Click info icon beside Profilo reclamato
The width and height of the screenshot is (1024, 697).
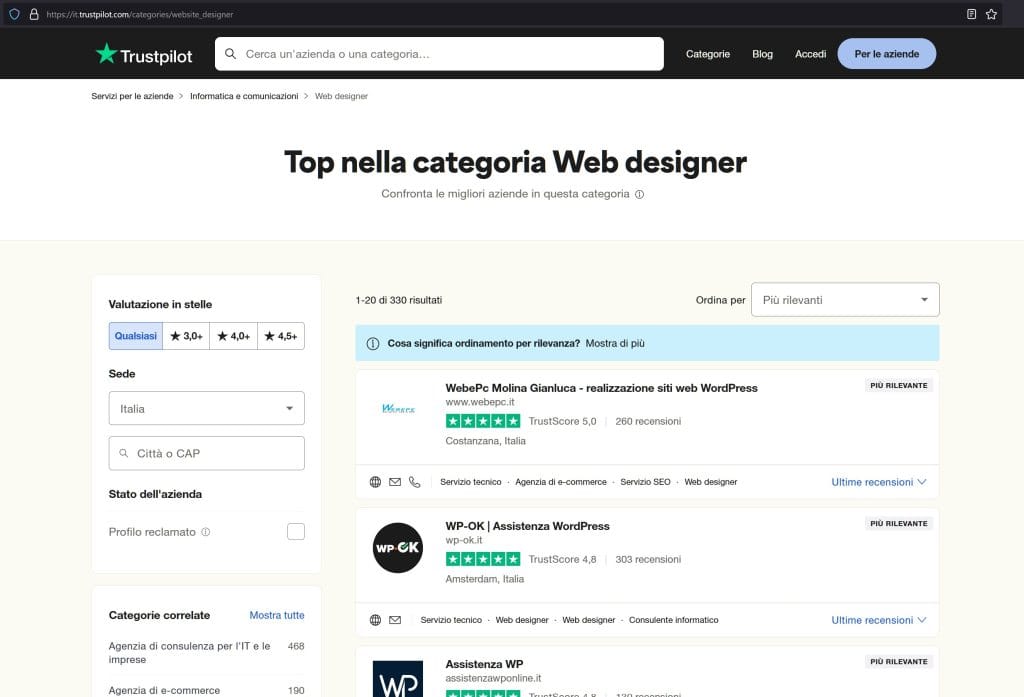pos(206,532)
